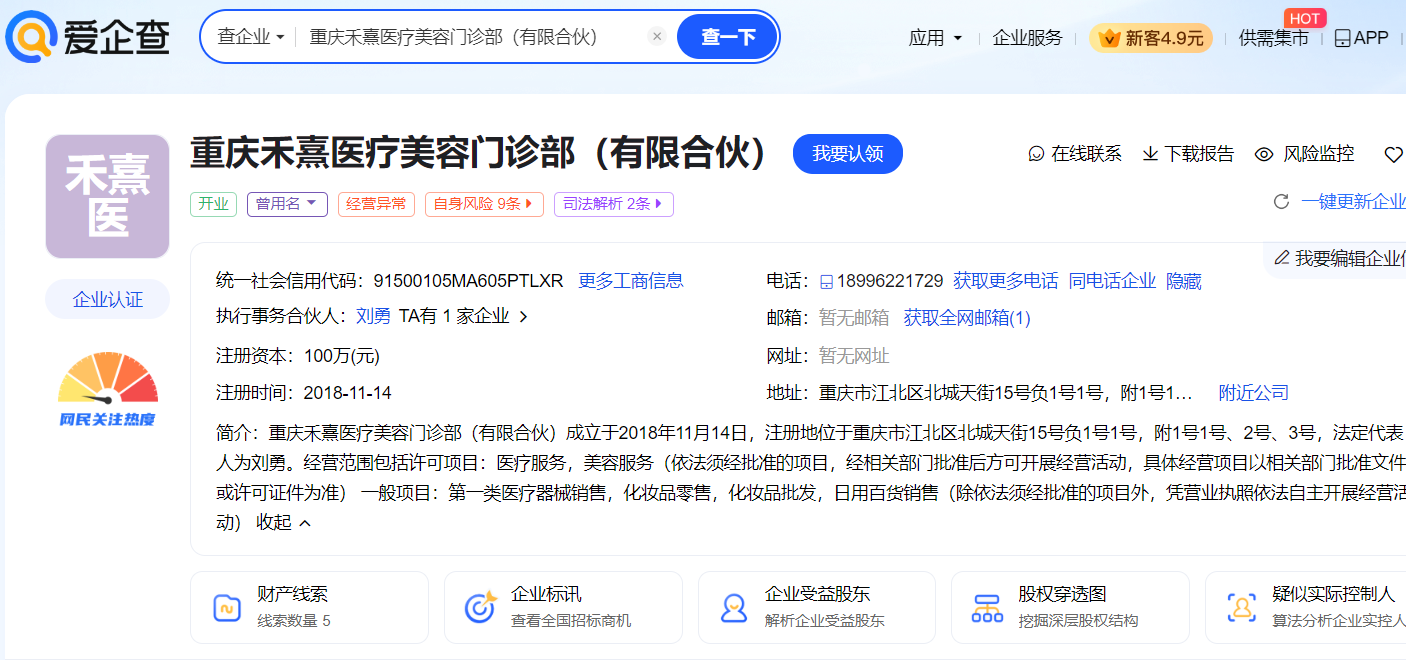
Task: Click the 下载报告 download icon
Action: point(1150,154)
